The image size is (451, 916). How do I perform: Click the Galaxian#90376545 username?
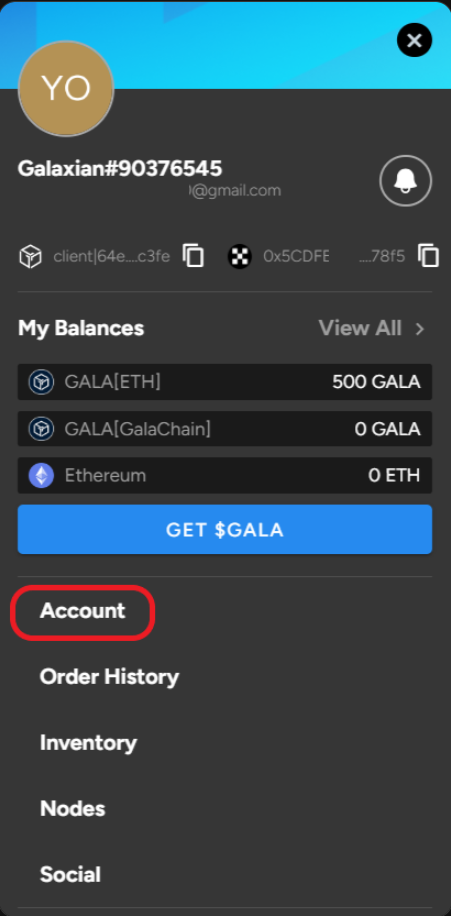[120, 169]
